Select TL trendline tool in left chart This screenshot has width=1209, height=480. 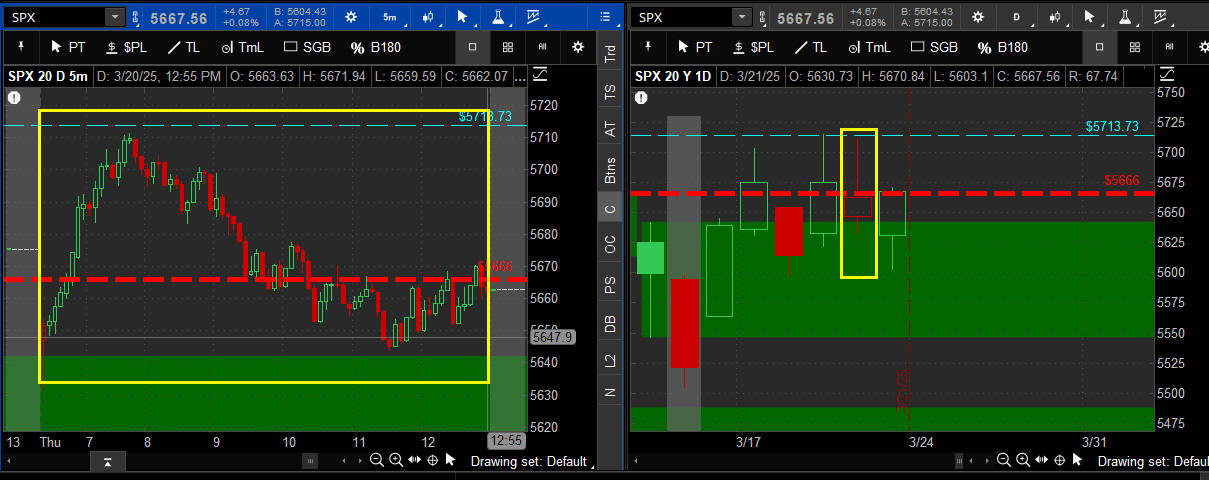click(x=183, y=47)
